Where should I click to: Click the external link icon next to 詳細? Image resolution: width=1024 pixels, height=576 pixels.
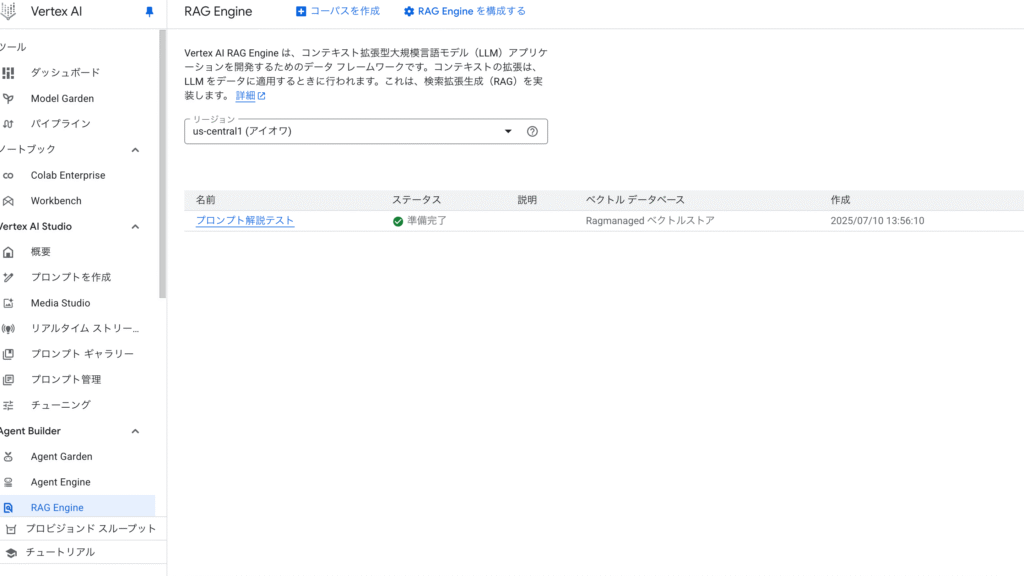[x=261, y=96]
